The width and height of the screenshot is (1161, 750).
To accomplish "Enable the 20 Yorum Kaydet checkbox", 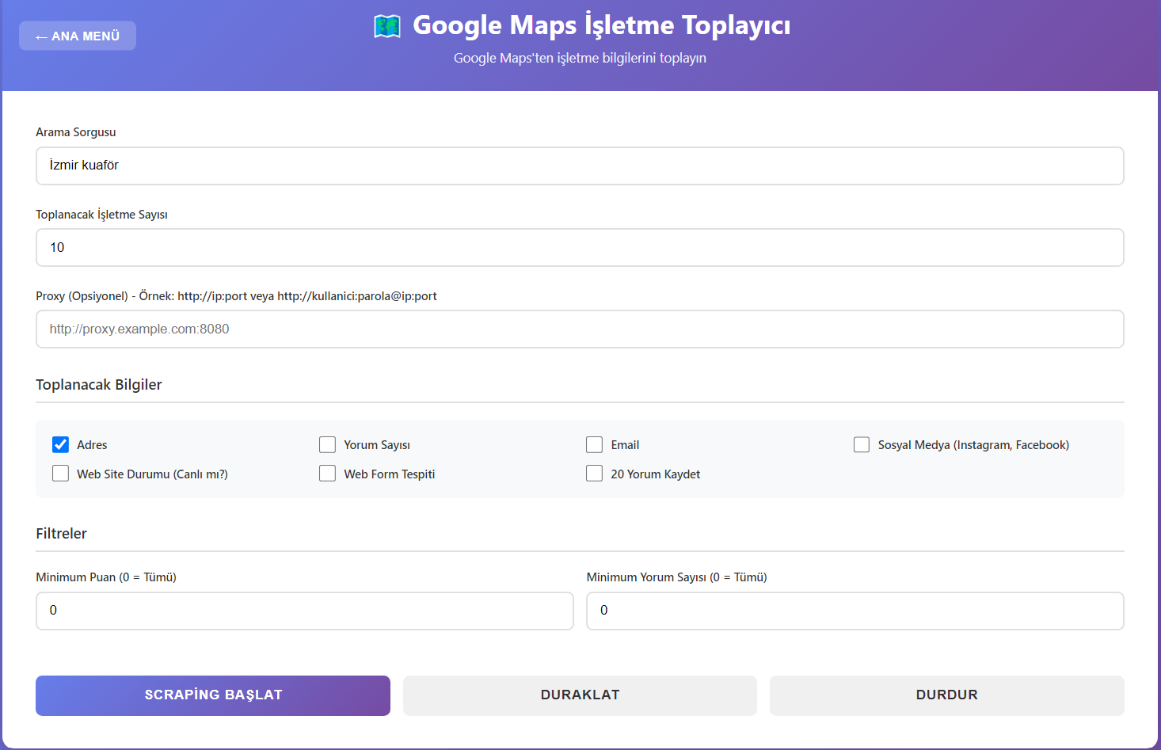I will [x=595, y=474].
